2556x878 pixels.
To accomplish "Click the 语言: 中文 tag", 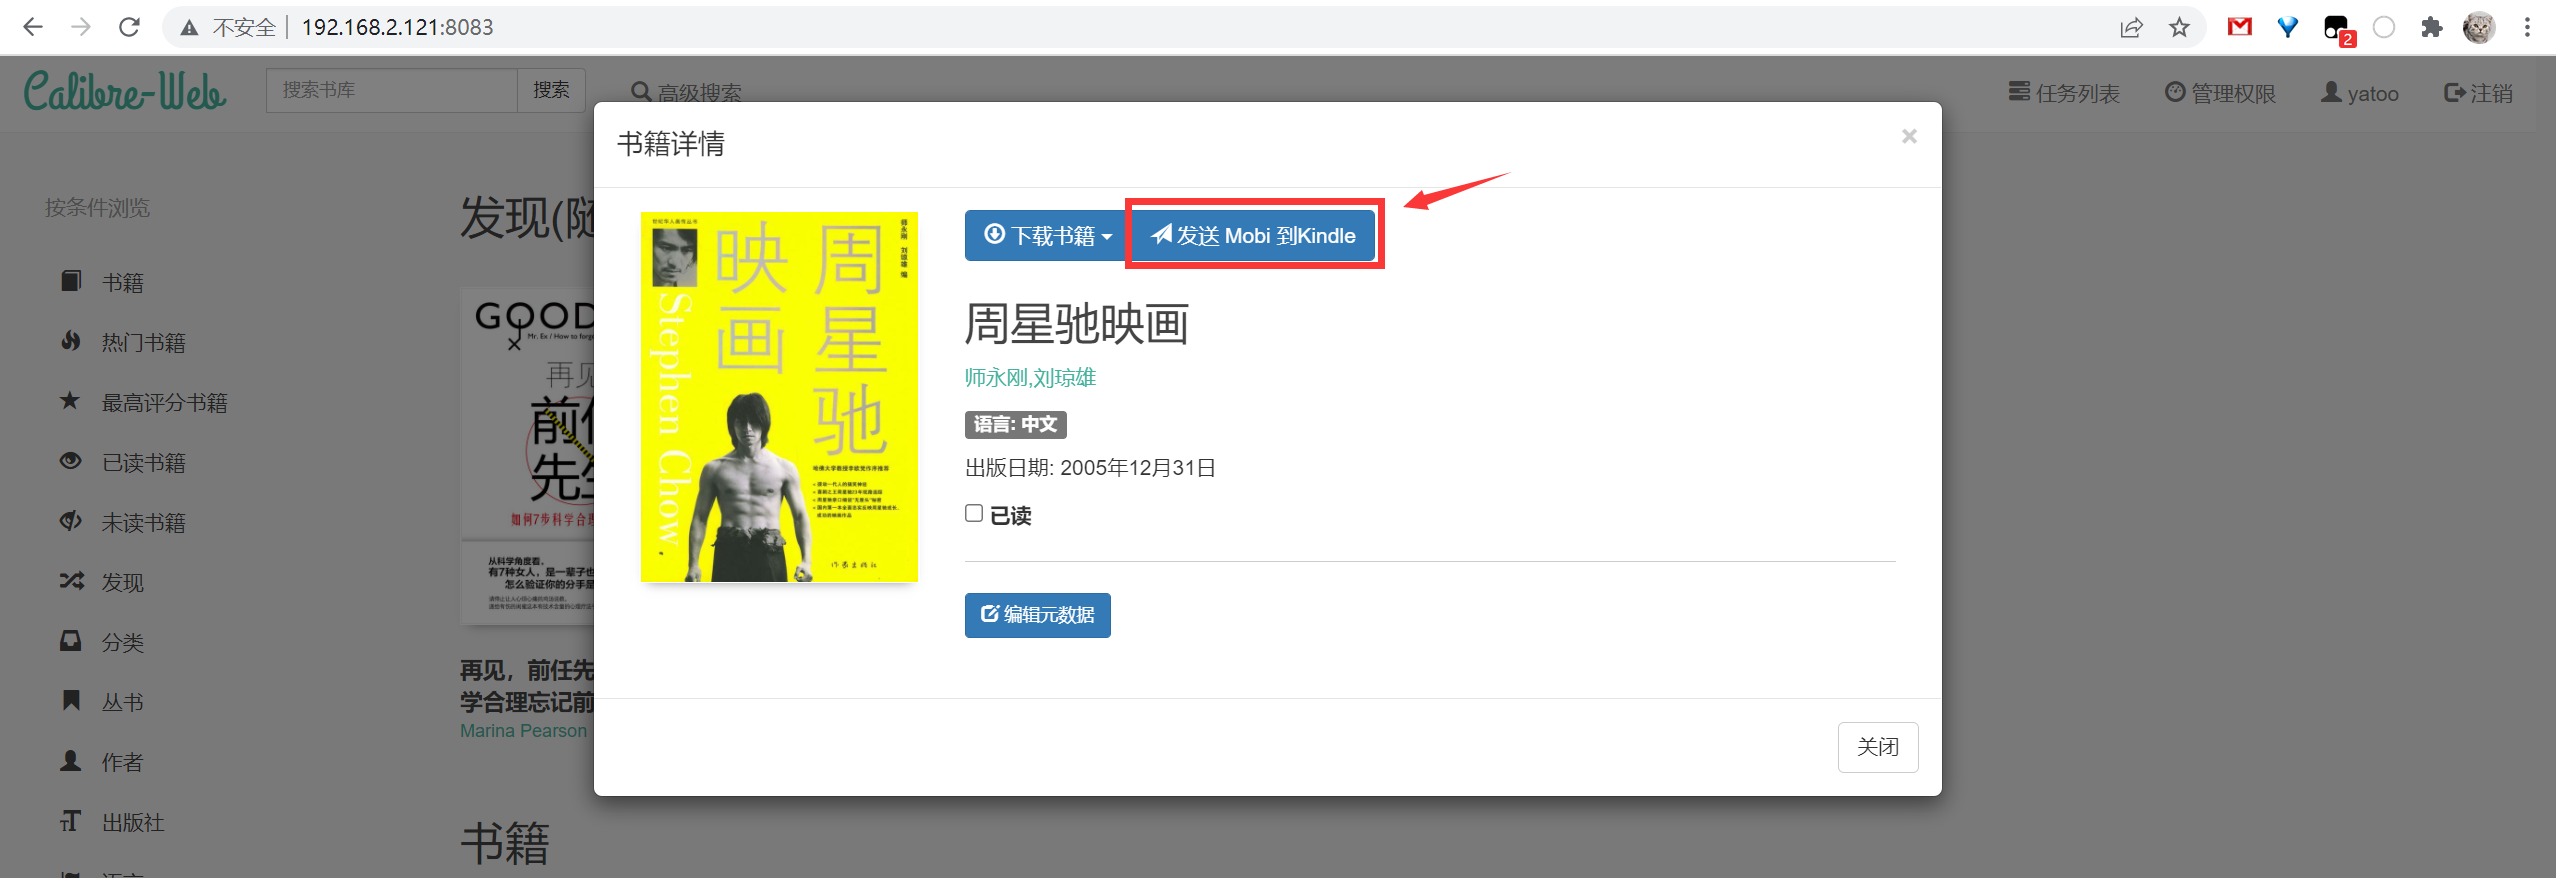I will click(1015, 424).
